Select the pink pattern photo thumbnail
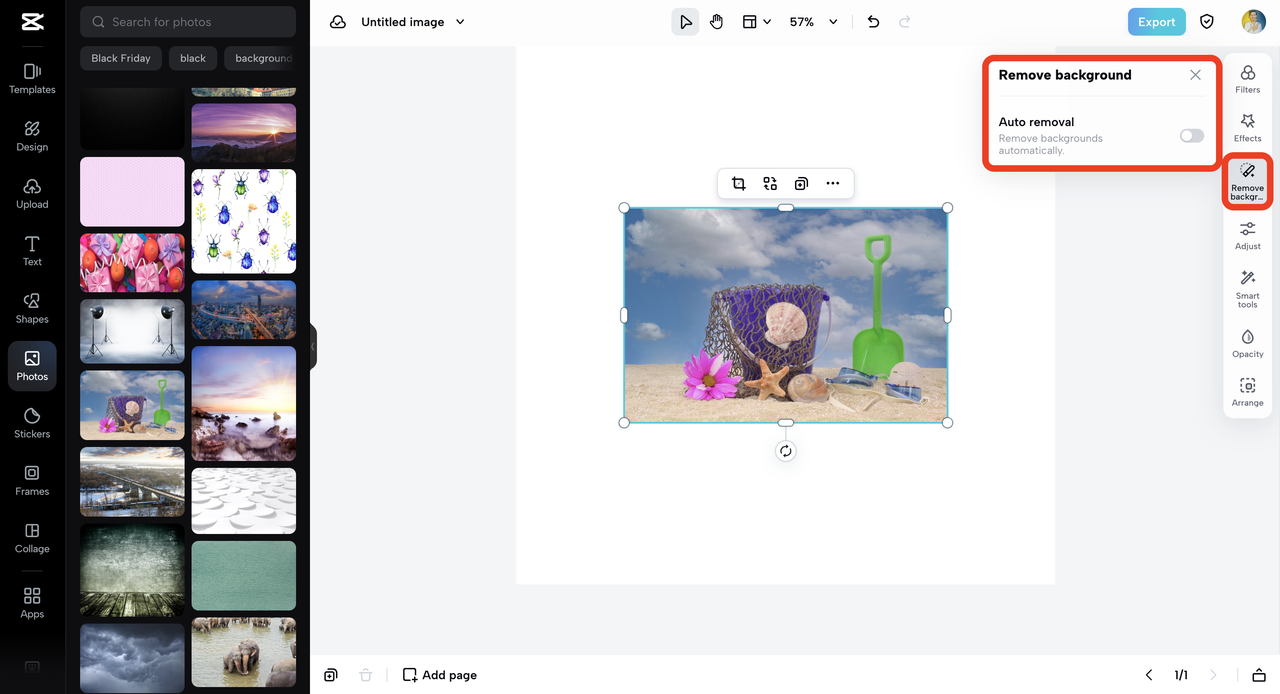 (132, 191)
